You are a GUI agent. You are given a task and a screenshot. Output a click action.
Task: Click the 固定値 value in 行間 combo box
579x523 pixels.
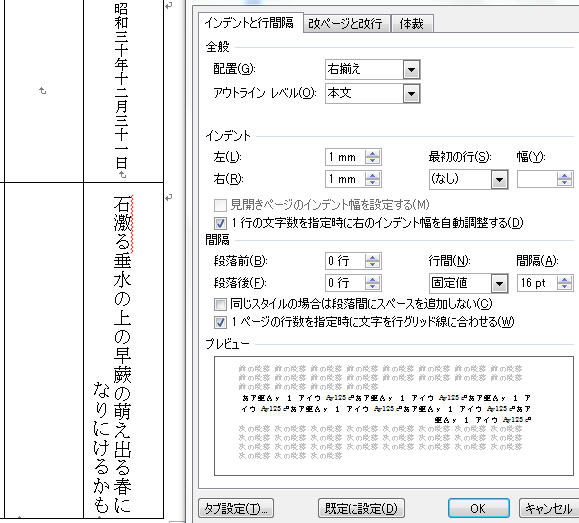450,284
